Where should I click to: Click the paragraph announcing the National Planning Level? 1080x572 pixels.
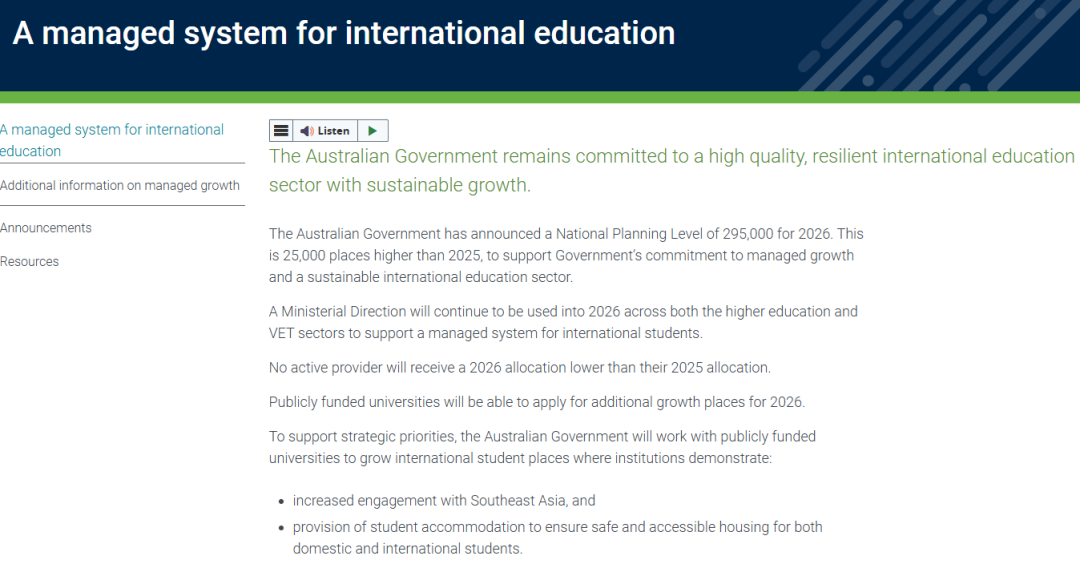[x=566, y=255]
